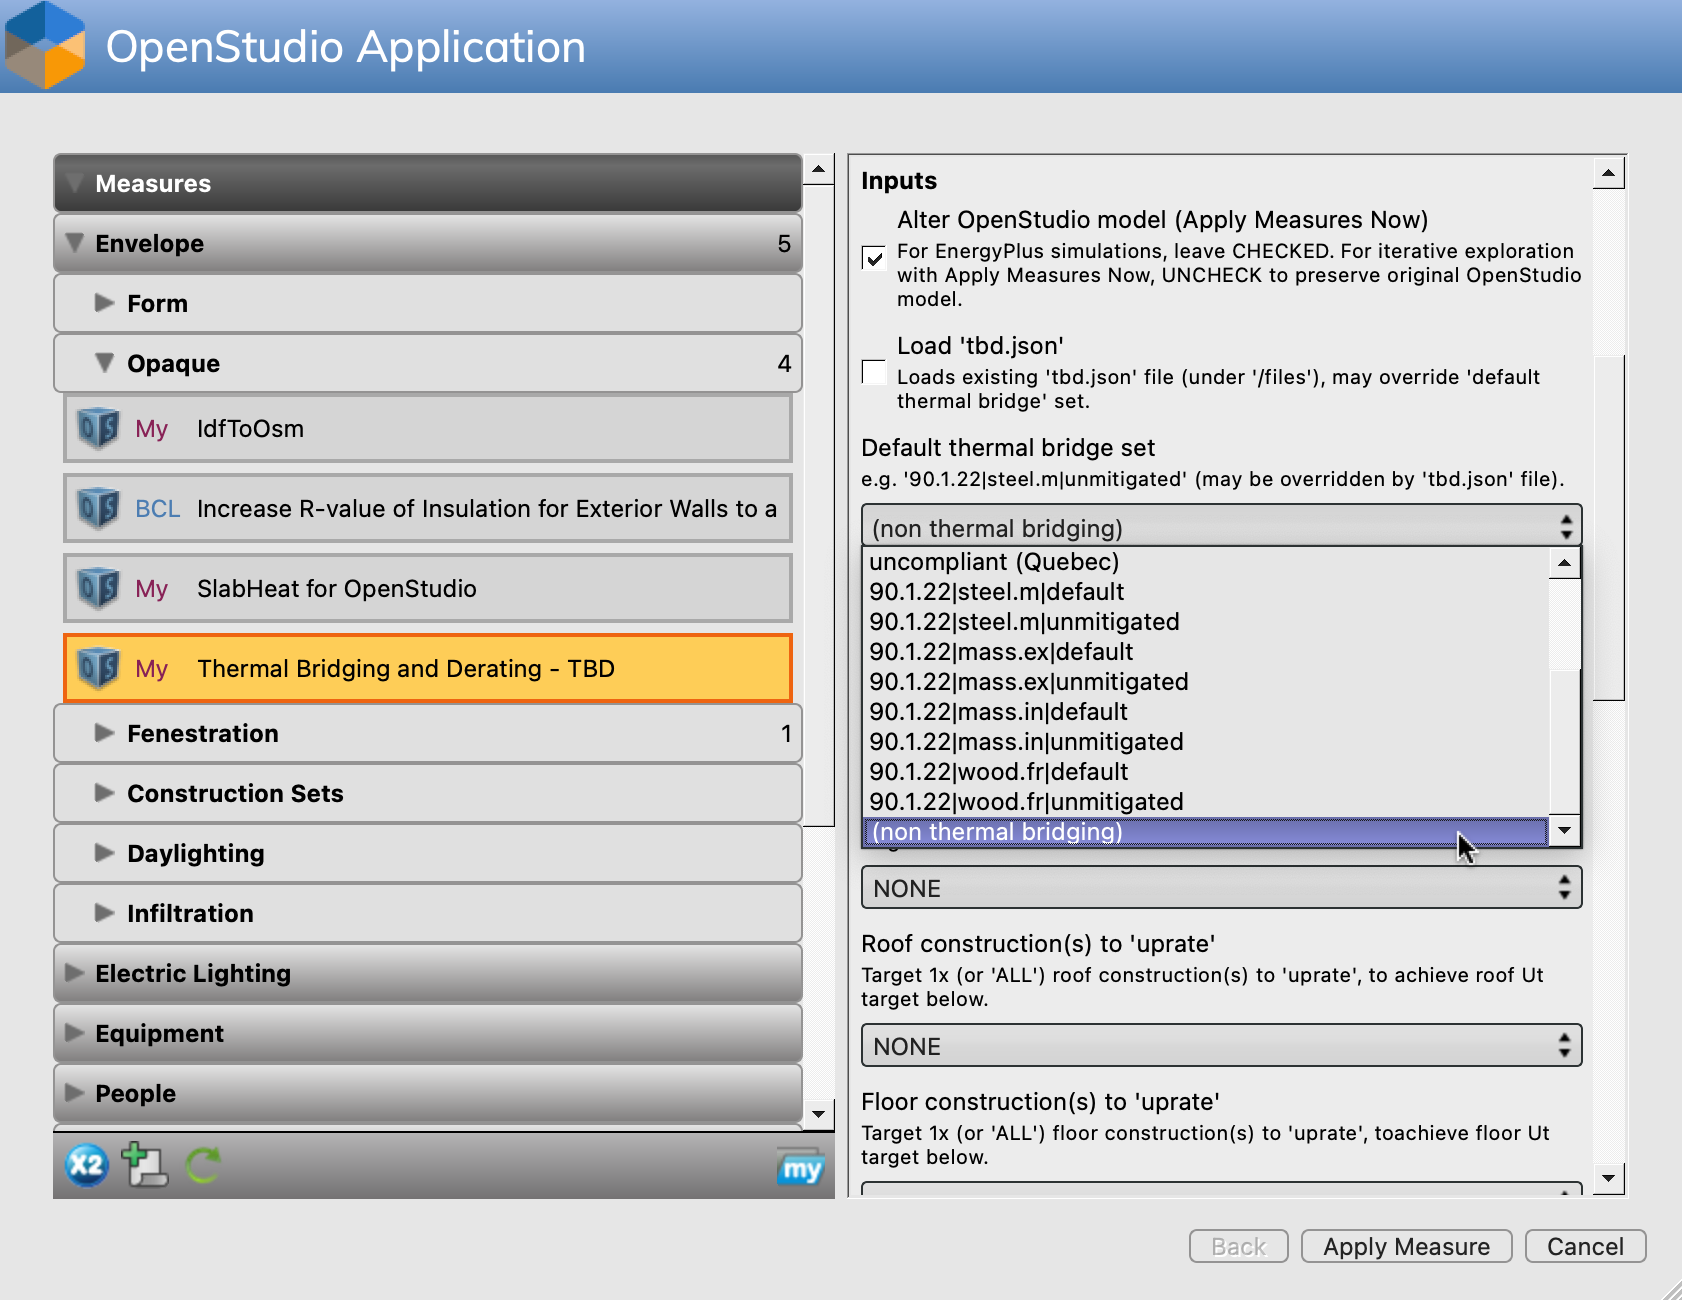Click the Increase R-value measure OS icon
This screenshot has height=1300, width=1682.
pos(99,508)
